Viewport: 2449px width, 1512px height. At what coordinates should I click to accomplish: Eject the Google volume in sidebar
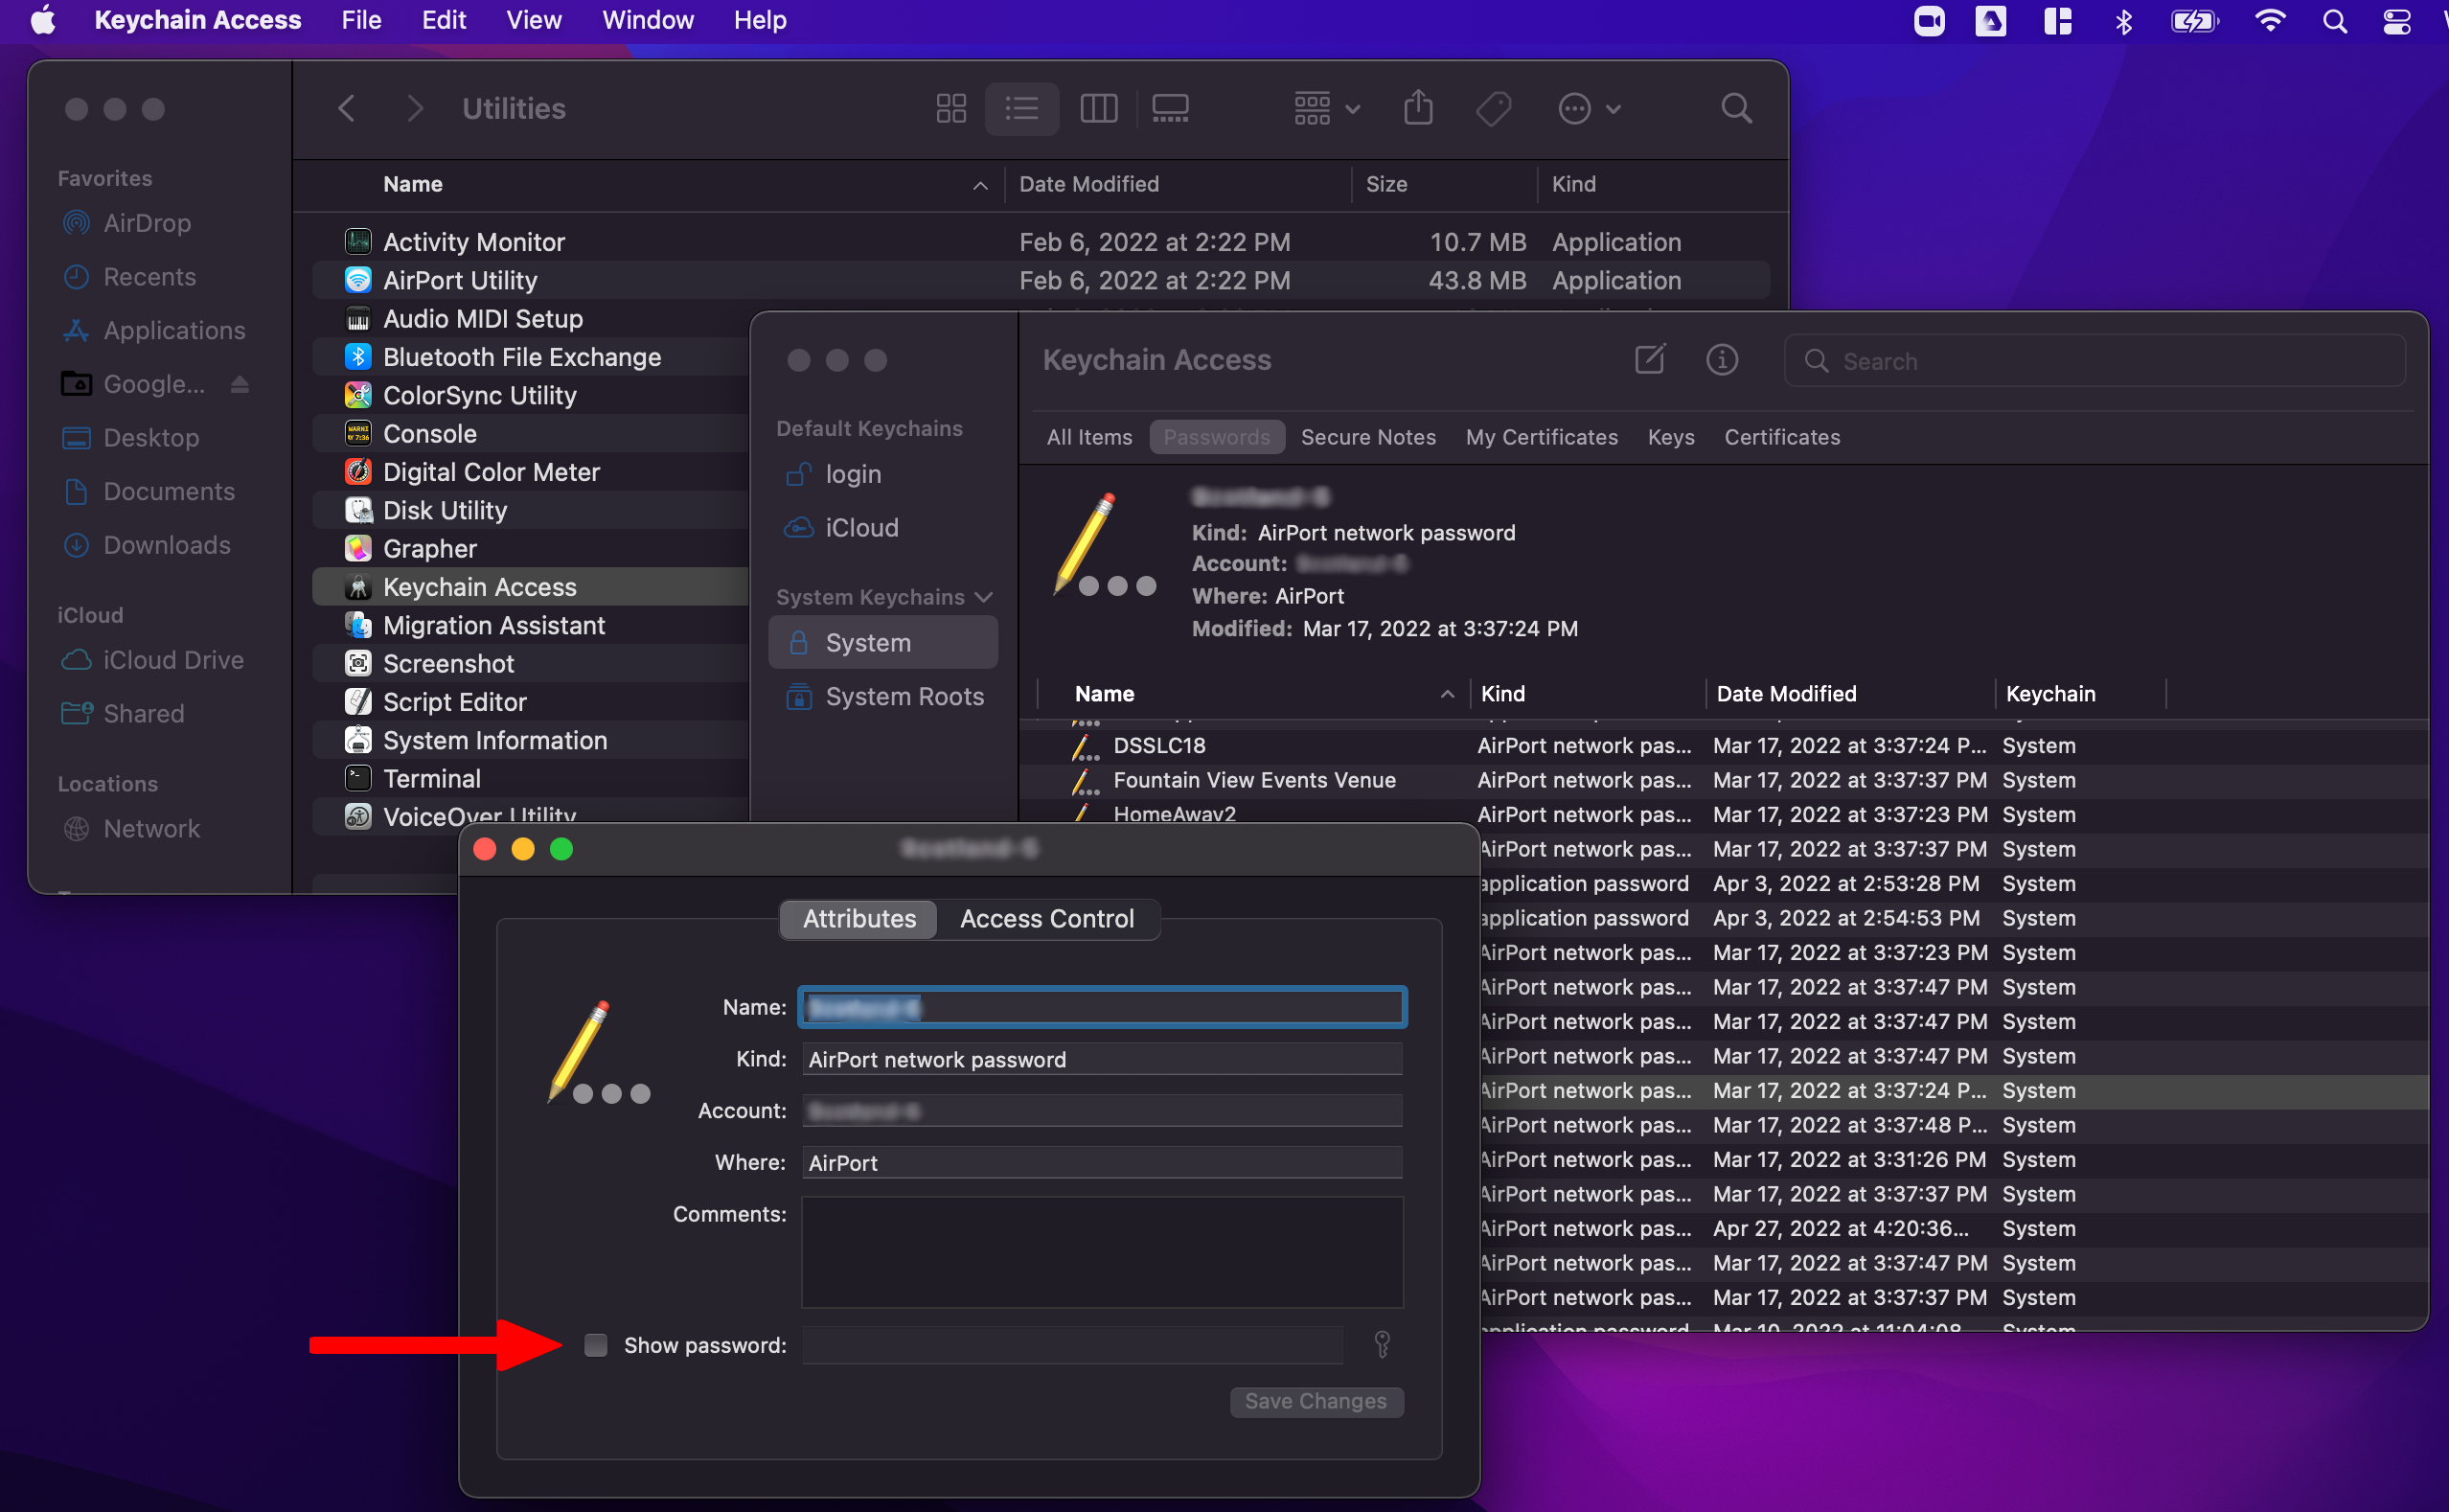[239, 384]
